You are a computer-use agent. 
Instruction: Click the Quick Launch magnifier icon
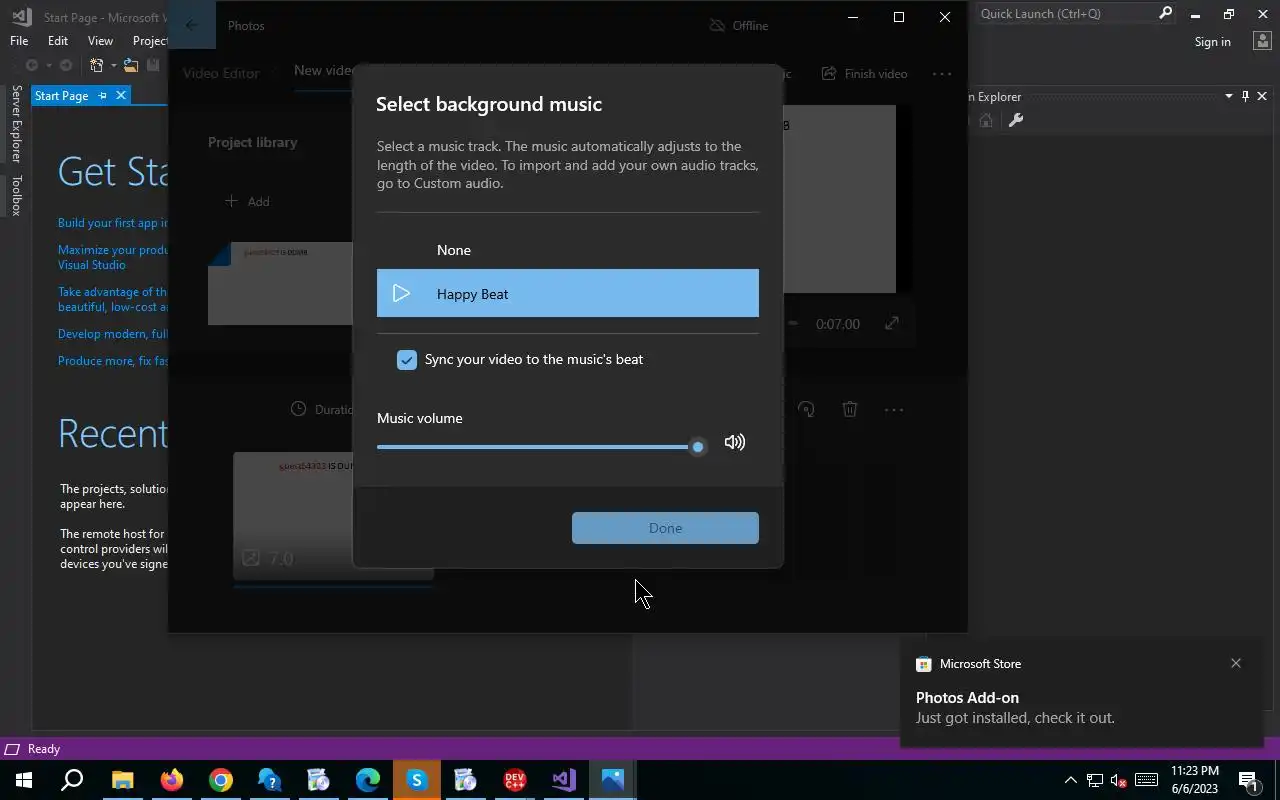1165,14
